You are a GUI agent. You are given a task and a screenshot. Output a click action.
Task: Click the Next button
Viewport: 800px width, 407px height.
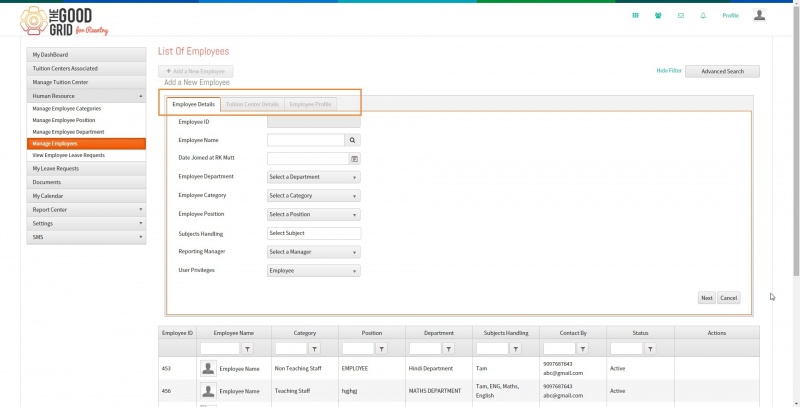coord(707,298)
